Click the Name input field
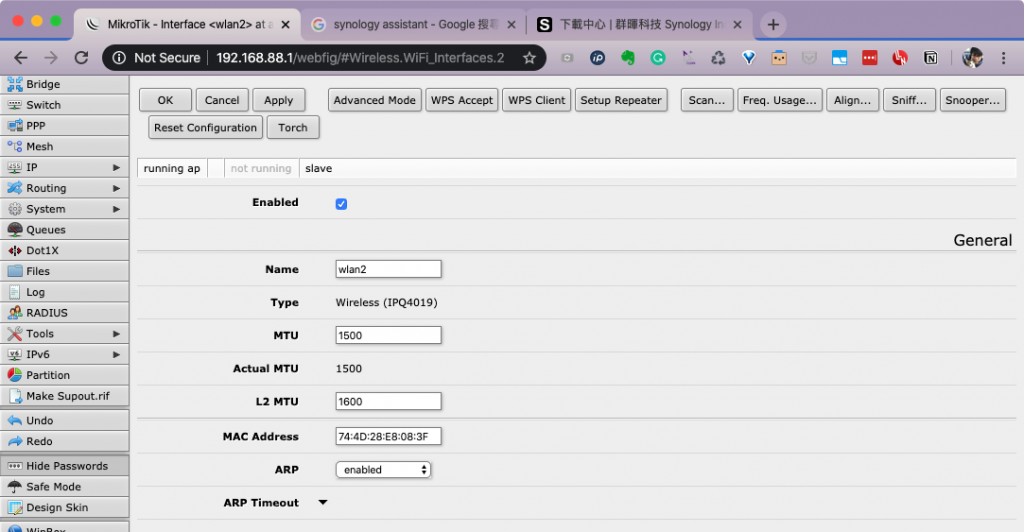The height and width of the screenshot is (532, 1024). click(389, 269)
